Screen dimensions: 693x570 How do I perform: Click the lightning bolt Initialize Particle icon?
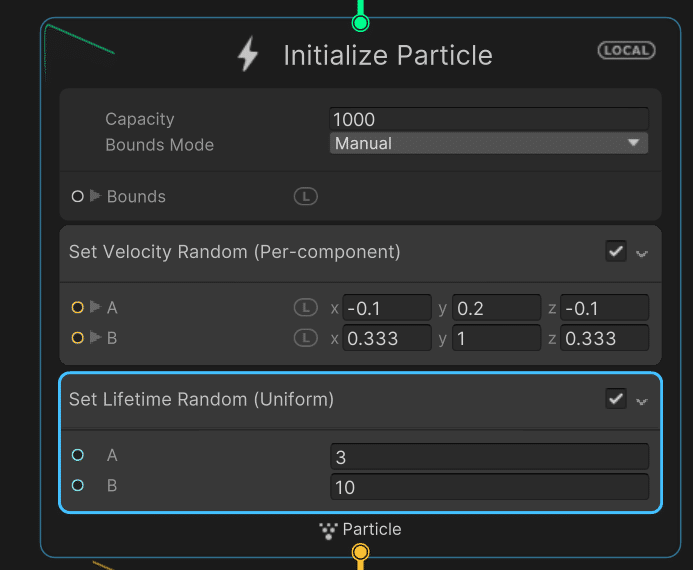click(x=247, y=54)
